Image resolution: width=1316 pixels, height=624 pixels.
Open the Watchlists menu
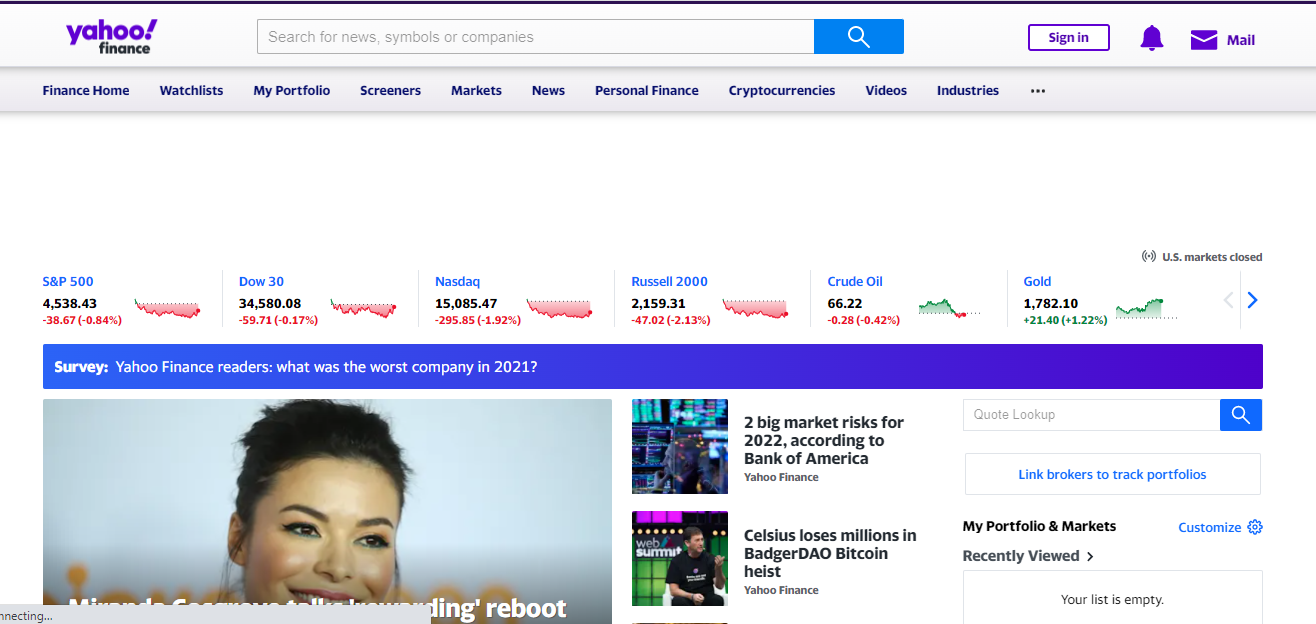point(191,90)
